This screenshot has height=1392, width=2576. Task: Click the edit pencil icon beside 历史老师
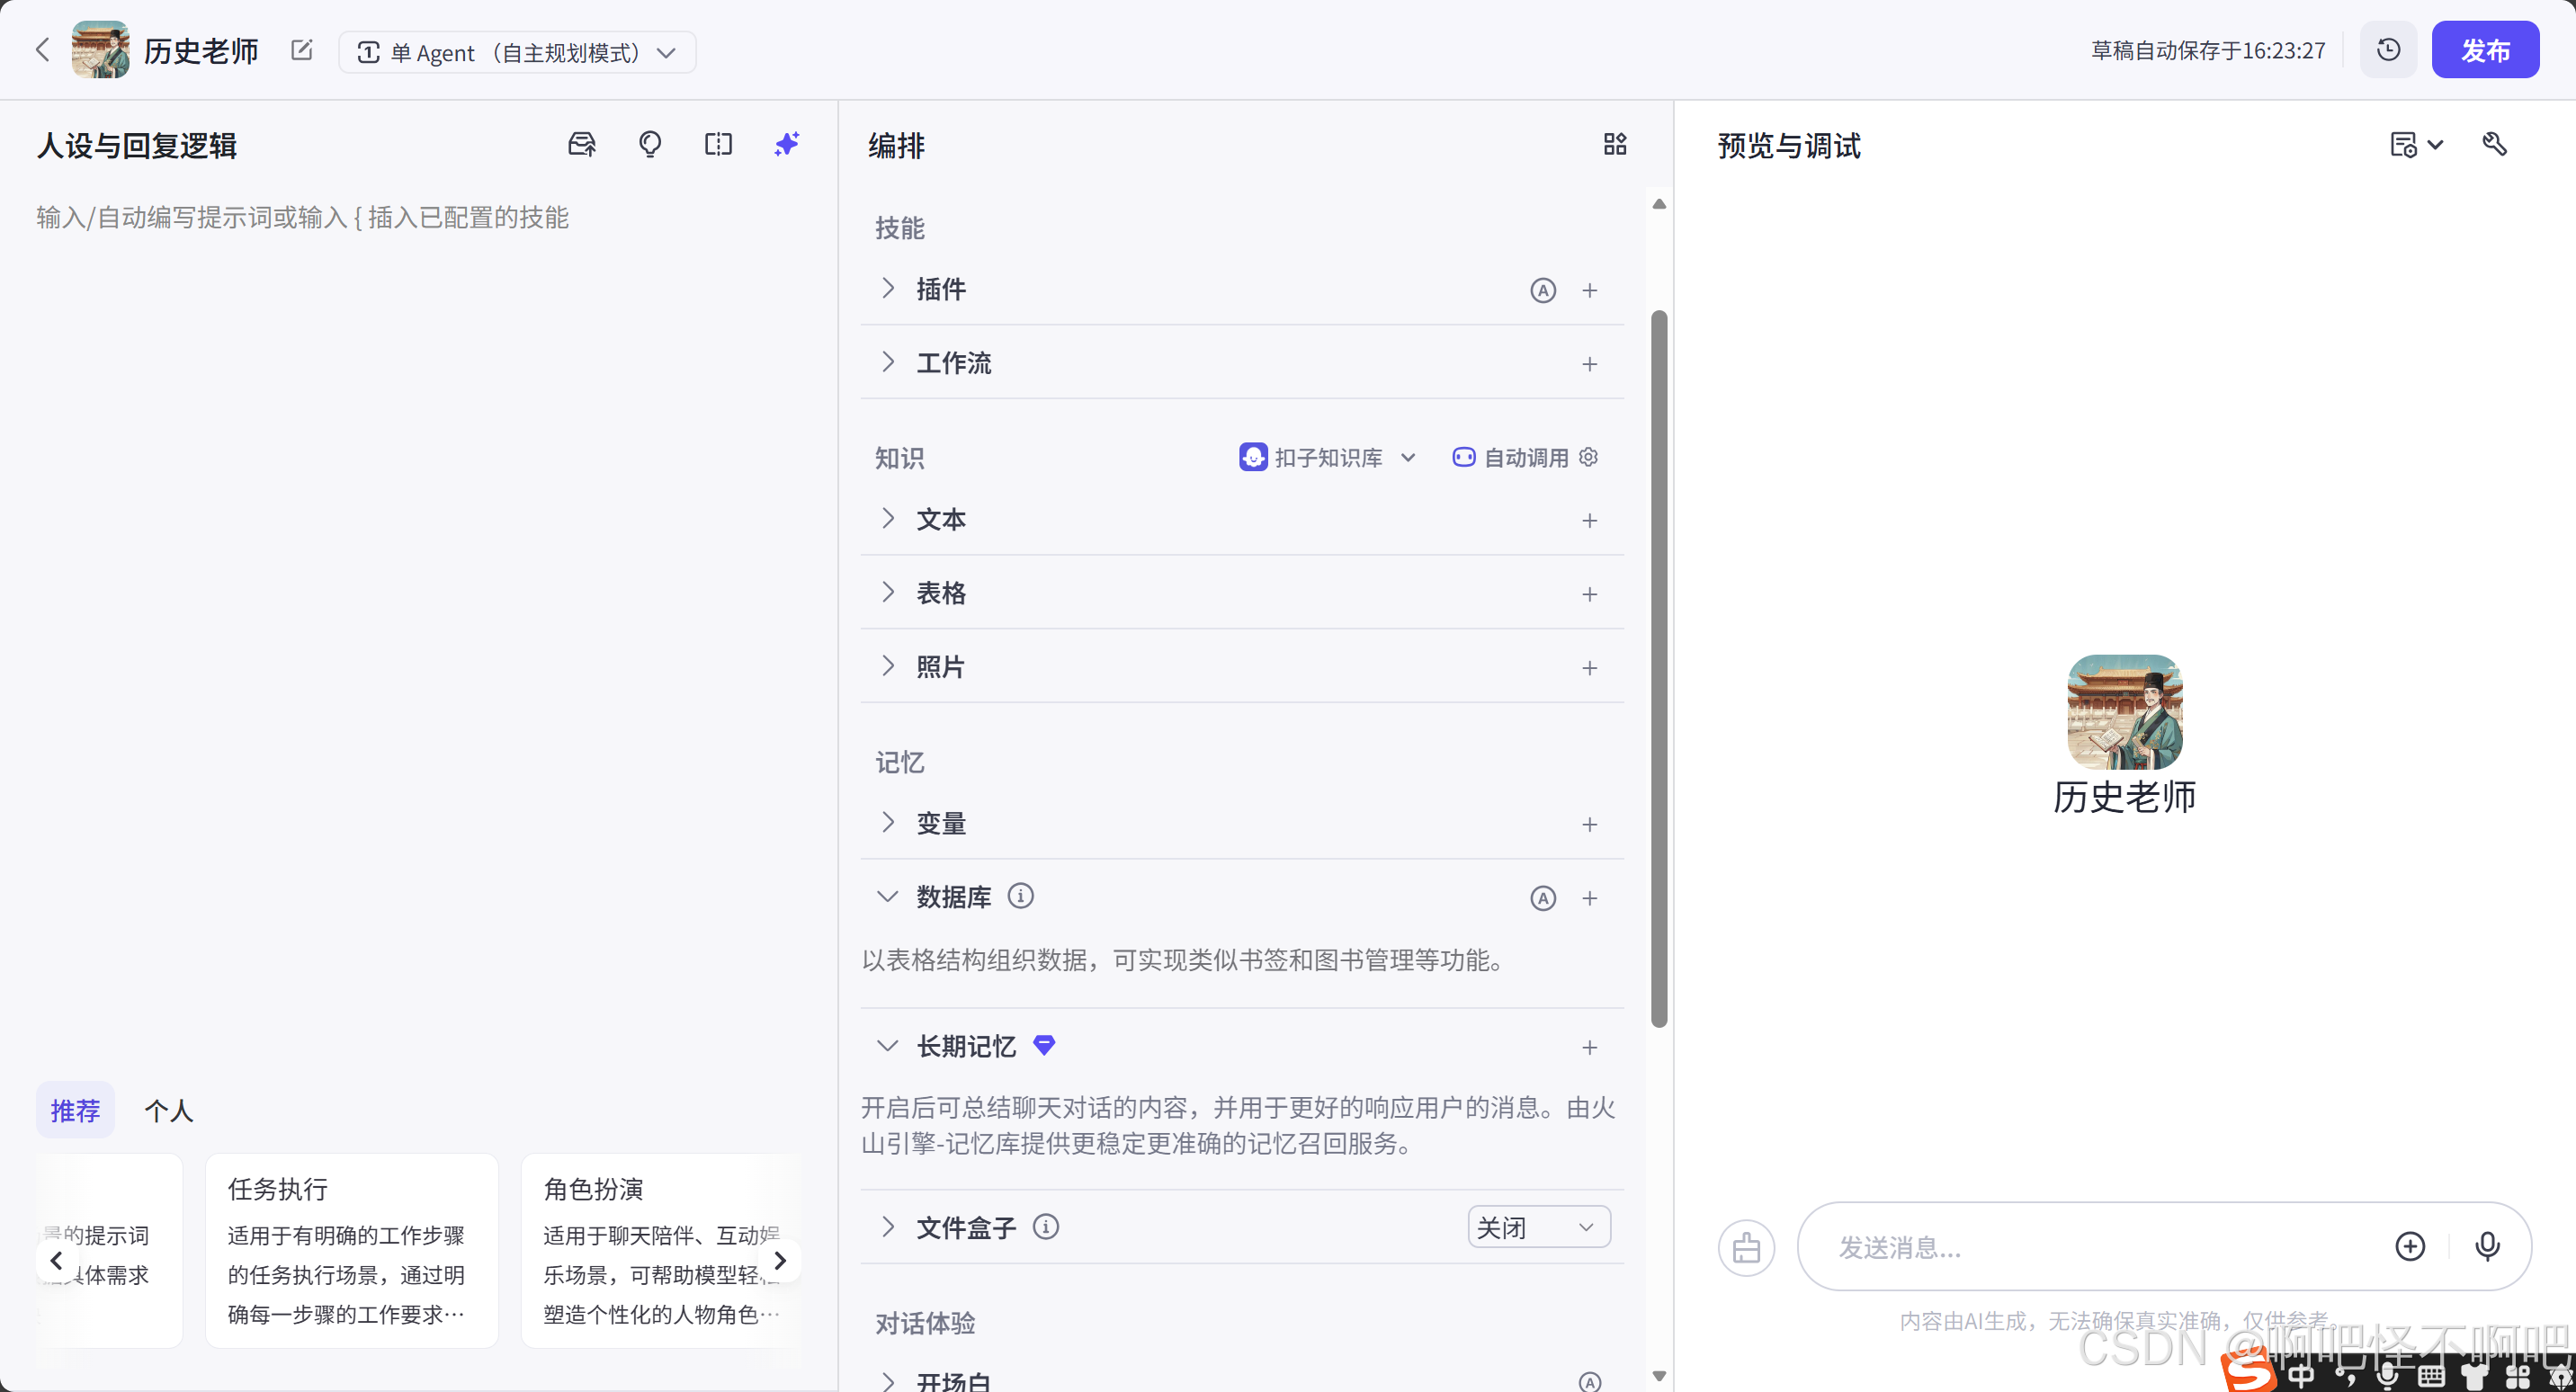point(301,50)
